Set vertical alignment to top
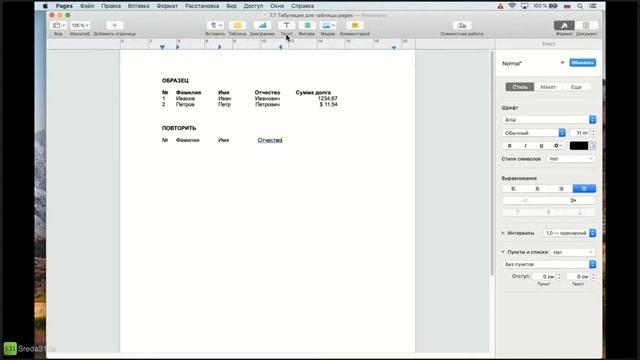This screenshot has width=640, height=360. click(x=518, y=212)
